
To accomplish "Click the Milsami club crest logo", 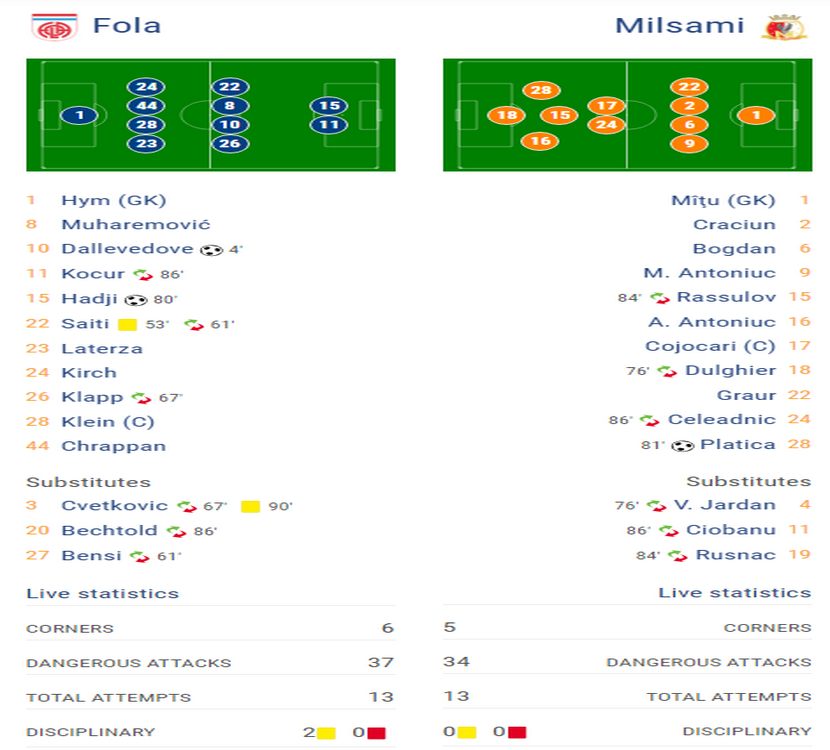I will (784, 28).
